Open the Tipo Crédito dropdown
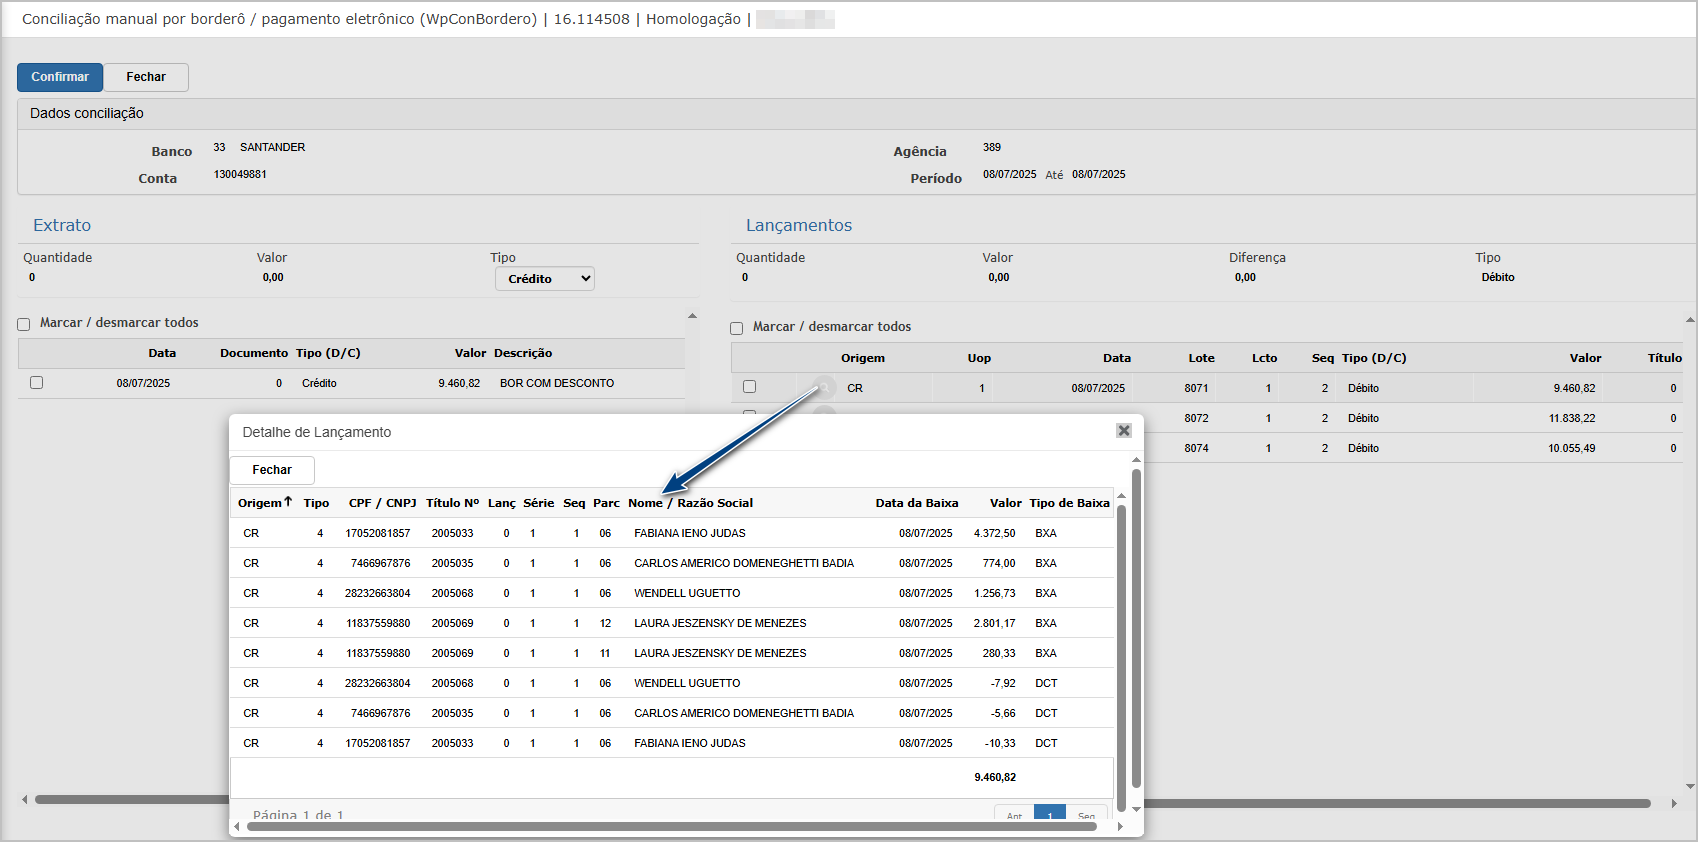1698x842 pixels. tap(545, 279)
